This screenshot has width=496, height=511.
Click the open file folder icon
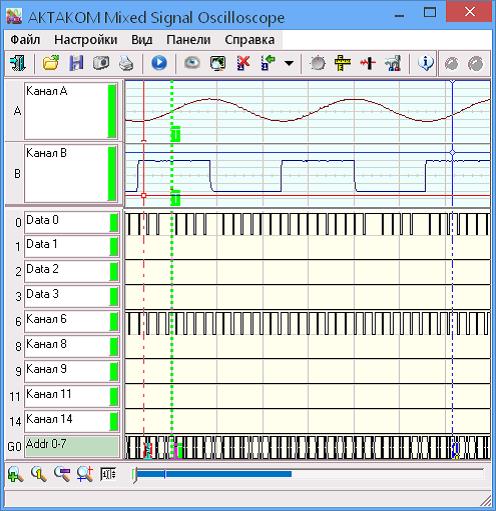pyautogui.click(x=51, y=63)
